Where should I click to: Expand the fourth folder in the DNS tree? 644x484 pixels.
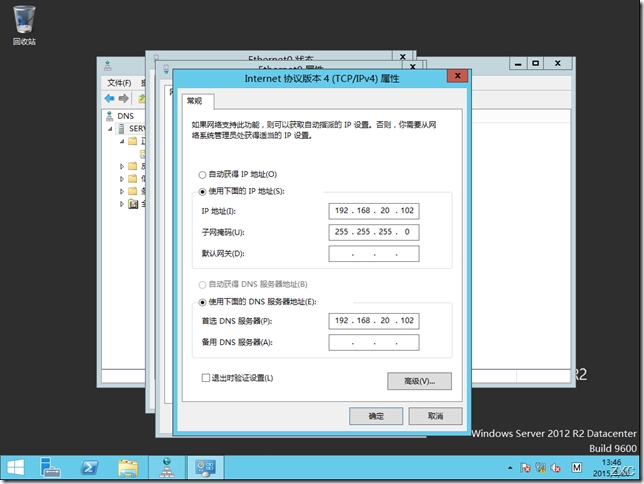coord(122,191)
